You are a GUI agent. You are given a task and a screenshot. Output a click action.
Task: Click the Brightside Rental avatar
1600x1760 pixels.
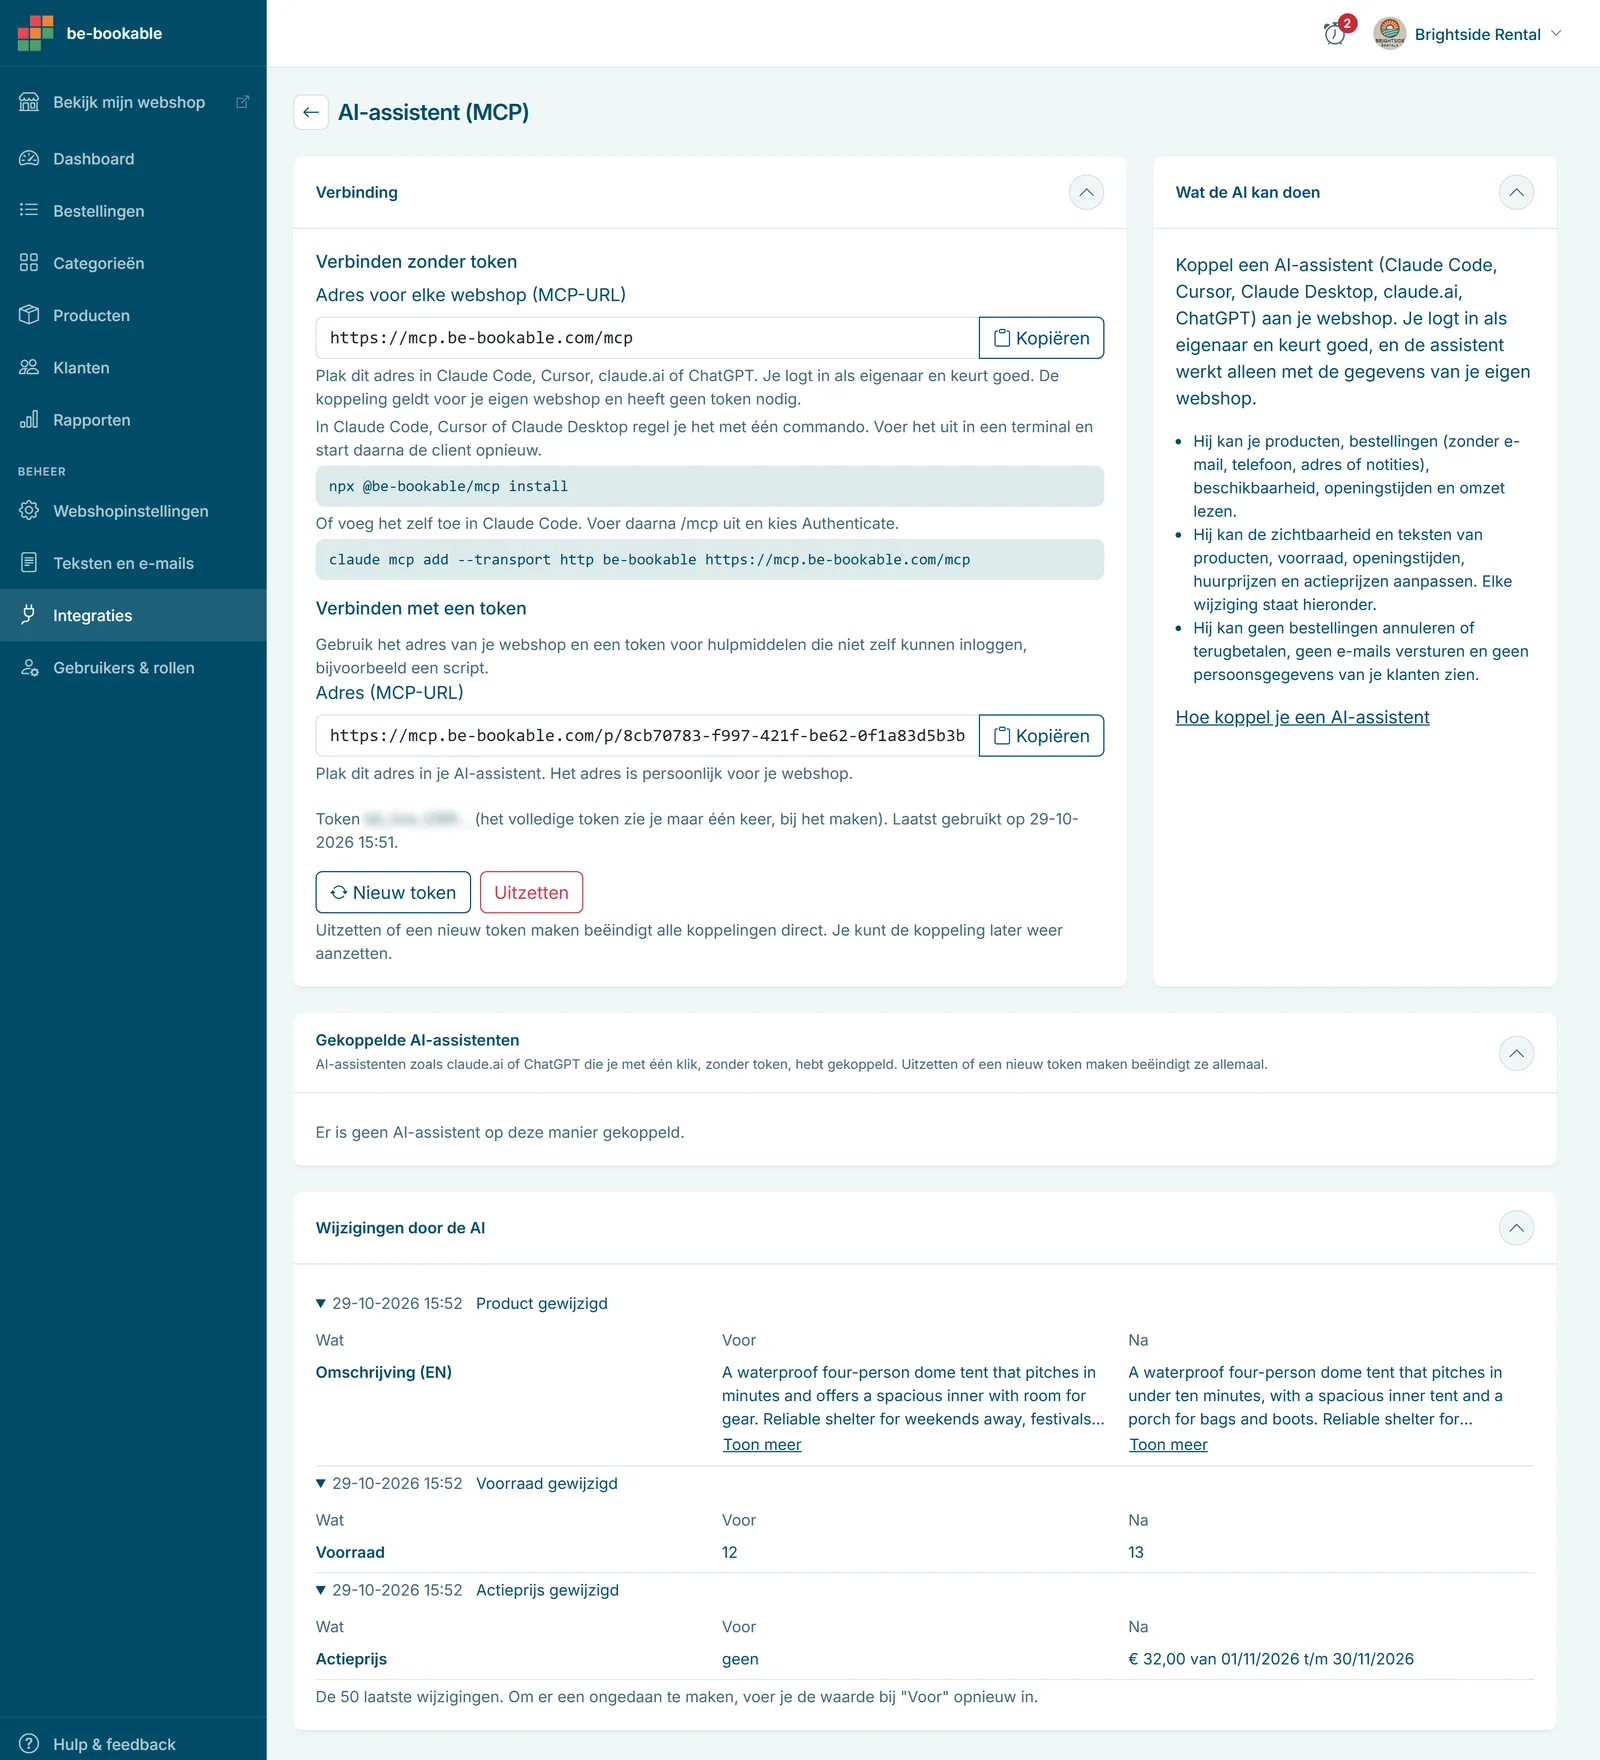(x=1389, y=34)
